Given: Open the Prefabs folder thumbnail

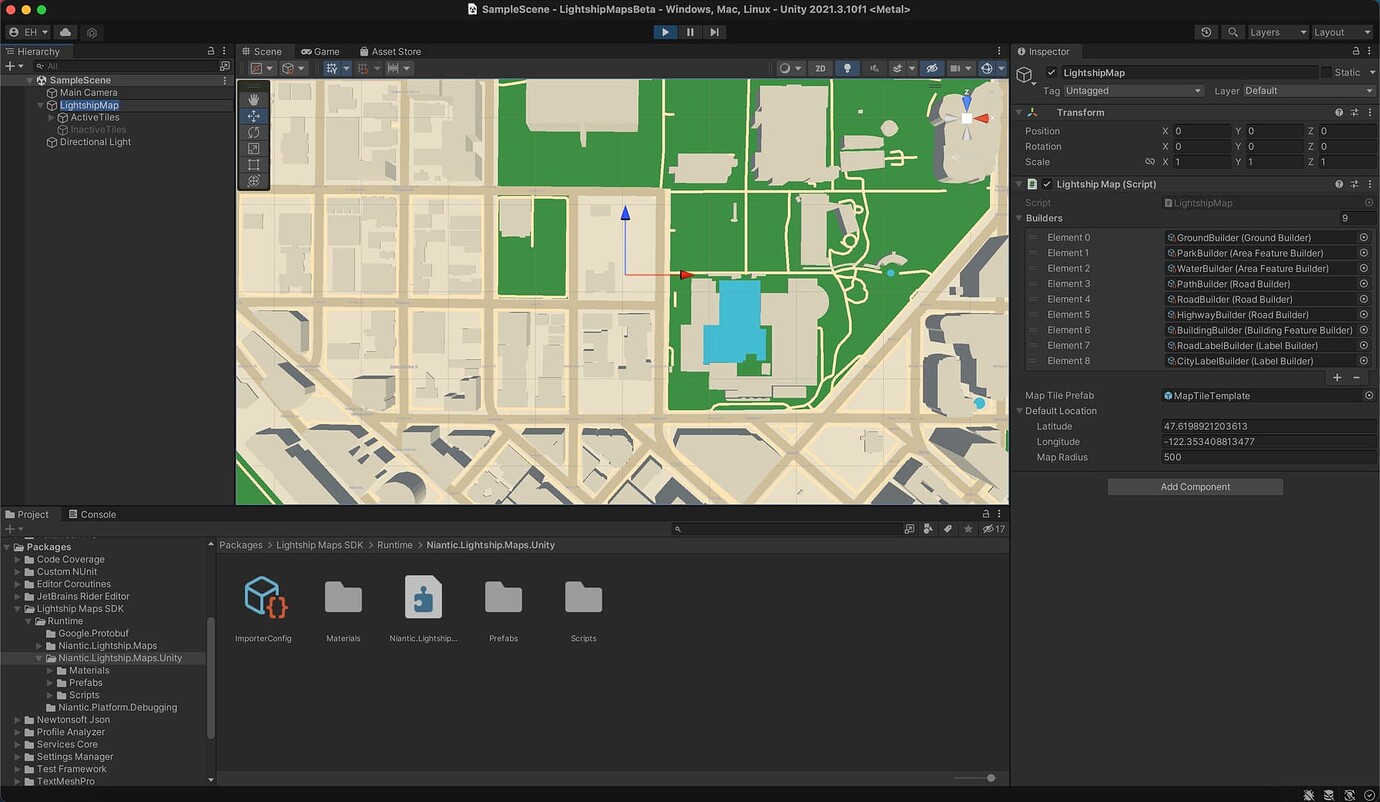Looking at the screenshot, I should pyautogui.click(x=503, y=598).
